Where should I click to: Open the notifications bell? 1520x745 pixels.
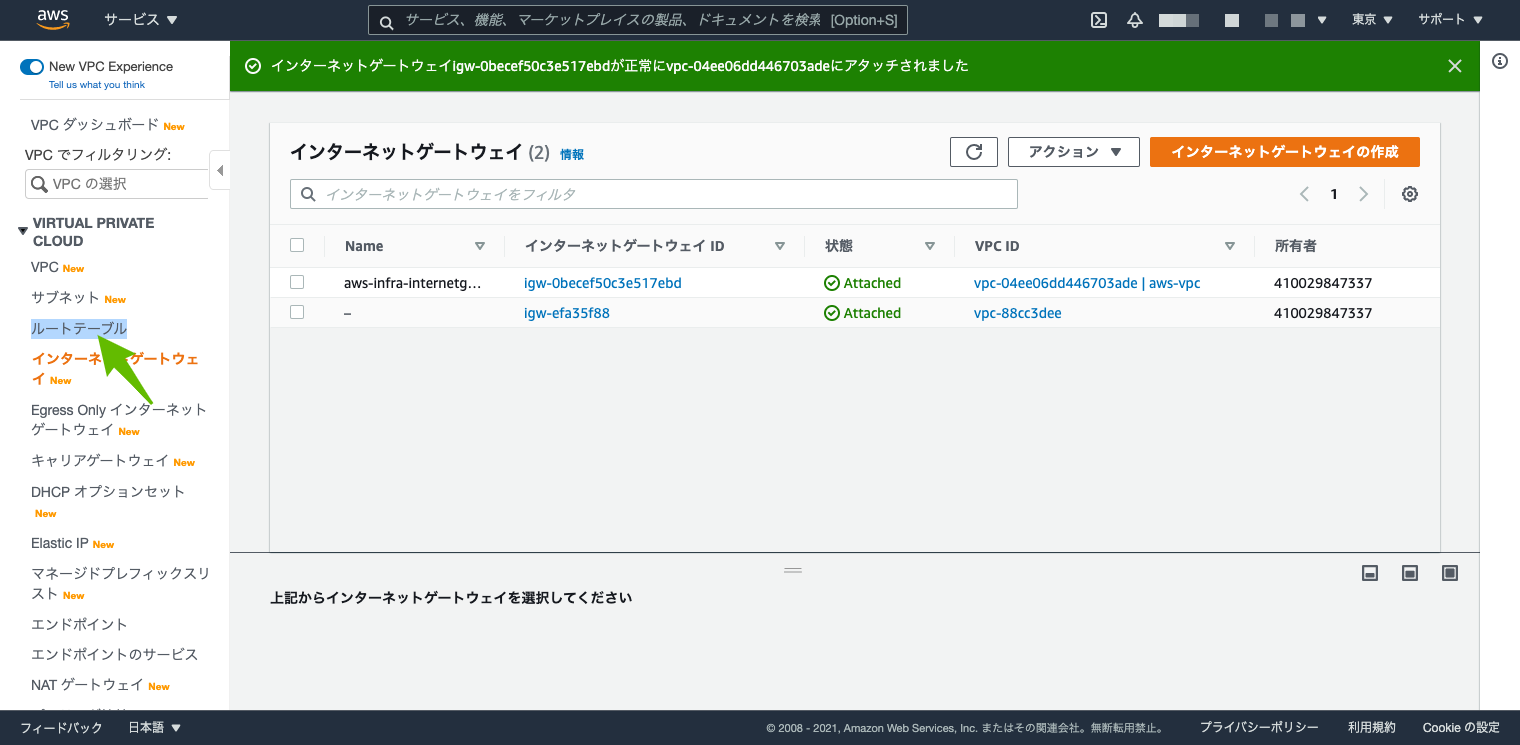[1134, 20]
